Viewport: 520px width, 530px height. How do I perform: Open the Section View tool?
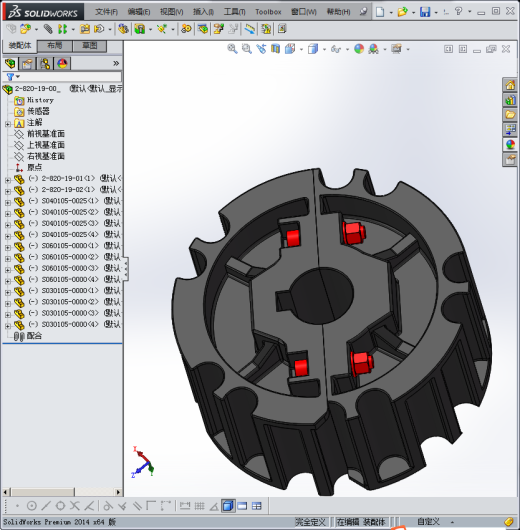(276, 49)
